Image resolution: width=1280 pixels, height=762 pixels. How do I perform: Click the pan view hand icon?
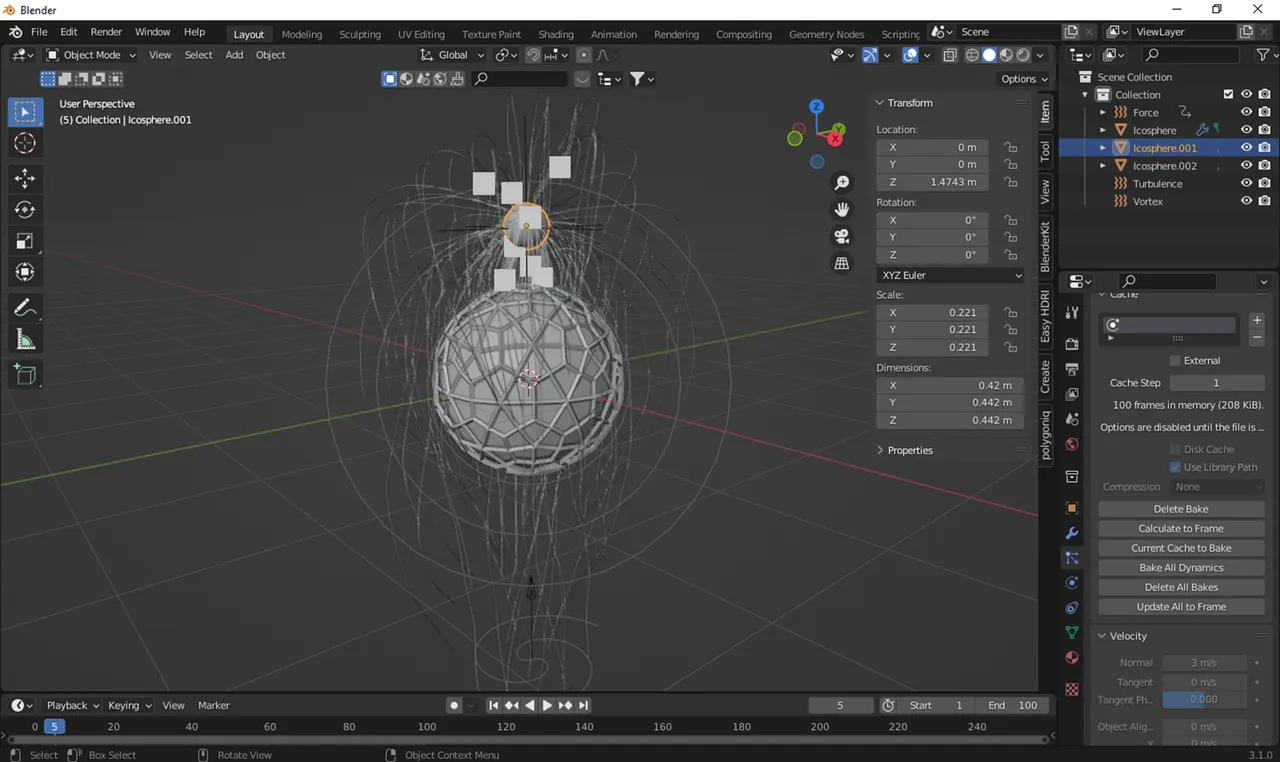(x=842, y=210)
